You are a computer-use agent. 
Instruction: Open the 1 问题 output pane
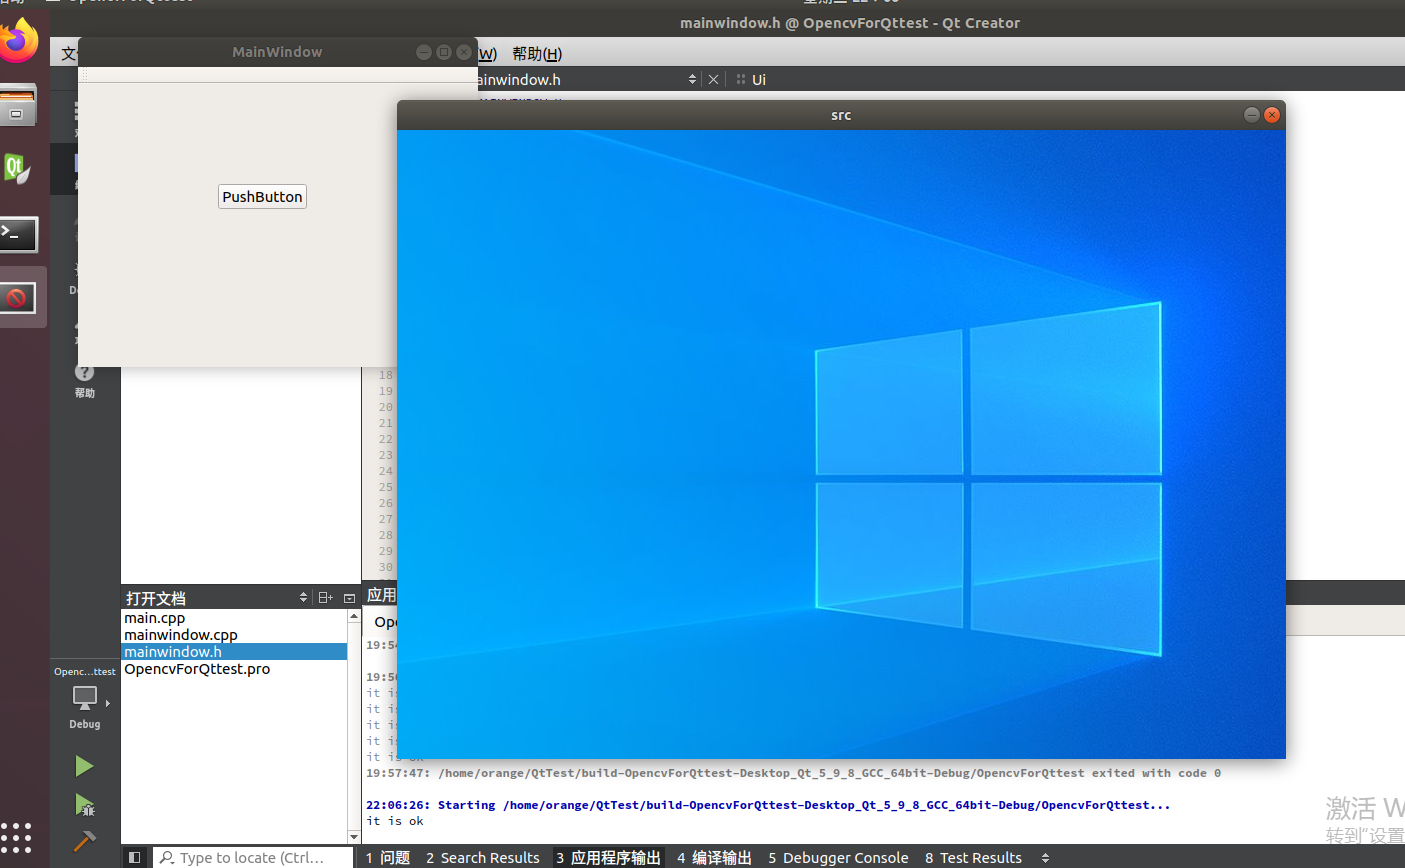tap(388, 857)
